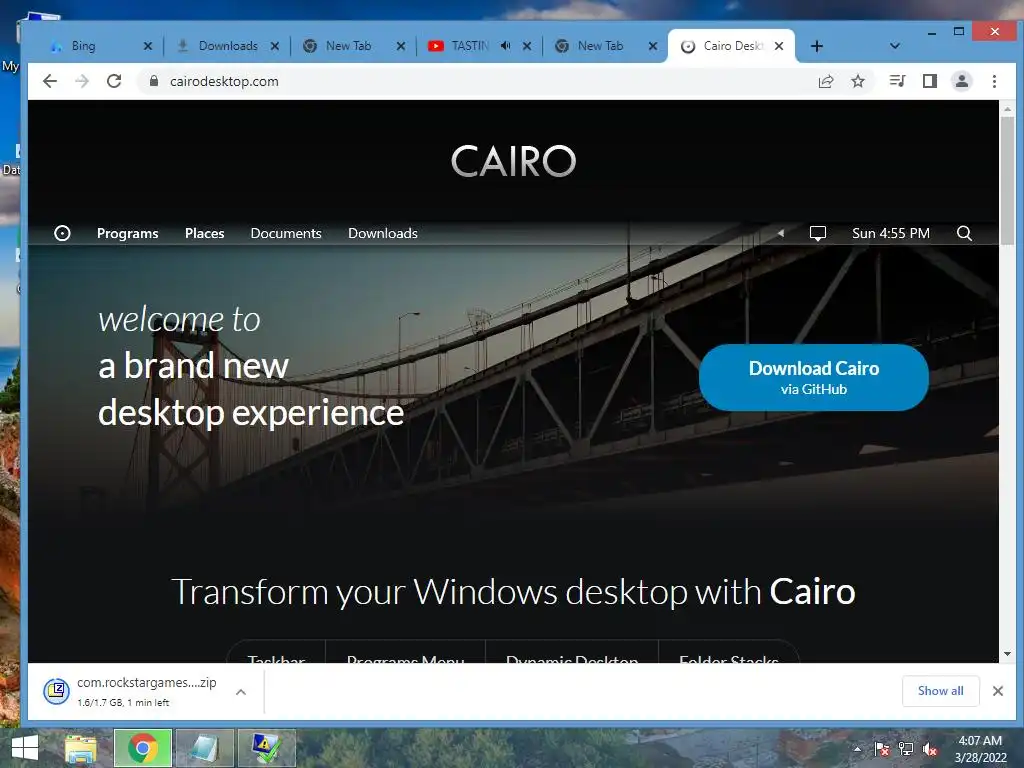Open Places in Cairo menu bar
This screenshot has width=1024, height=768.
204,233
